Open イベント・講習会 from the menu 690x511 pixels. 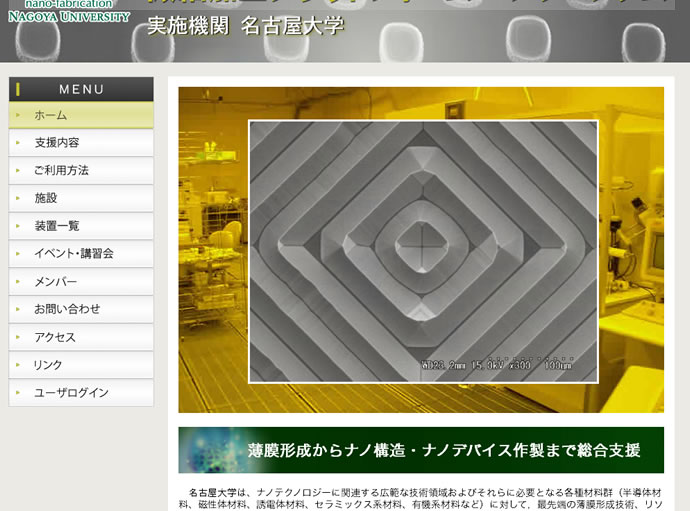[x=74, y=254]
